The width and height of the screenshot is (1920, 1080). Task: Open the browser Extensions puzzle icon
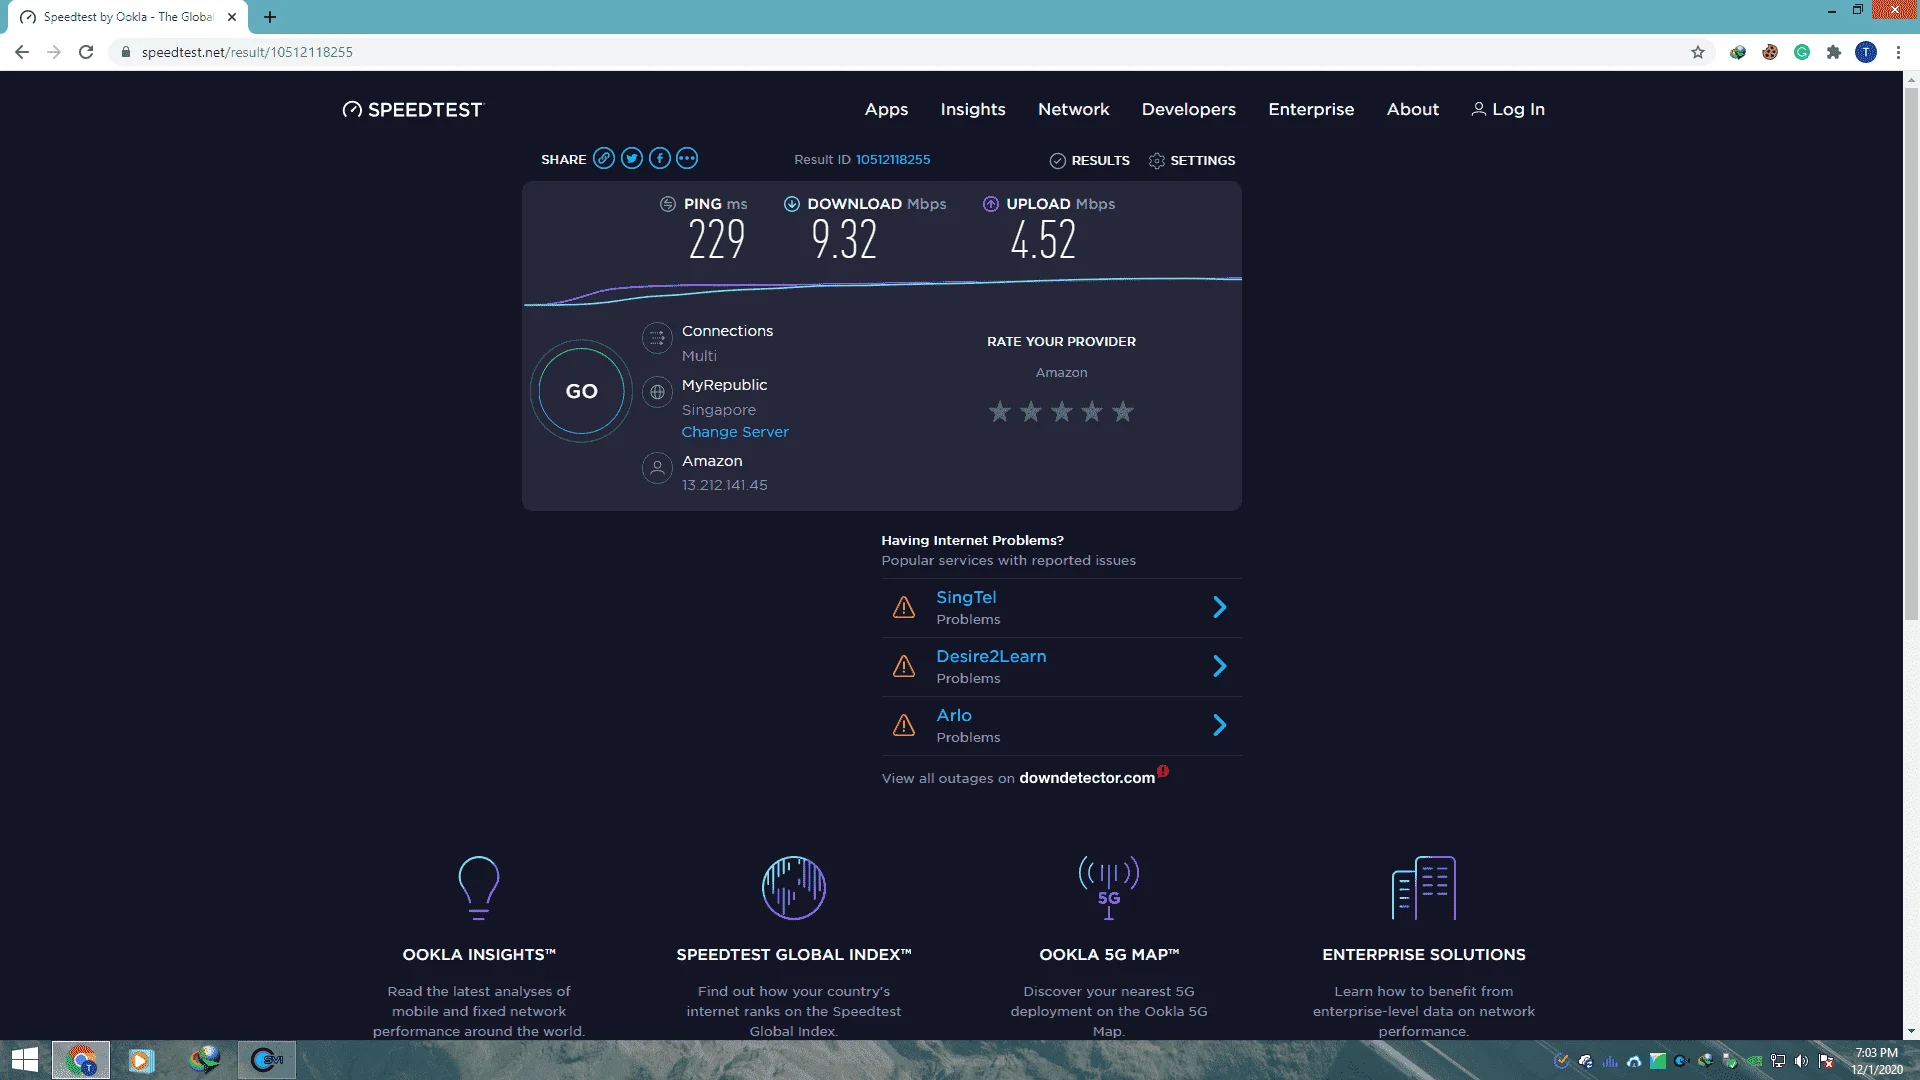click(1834, 52)
